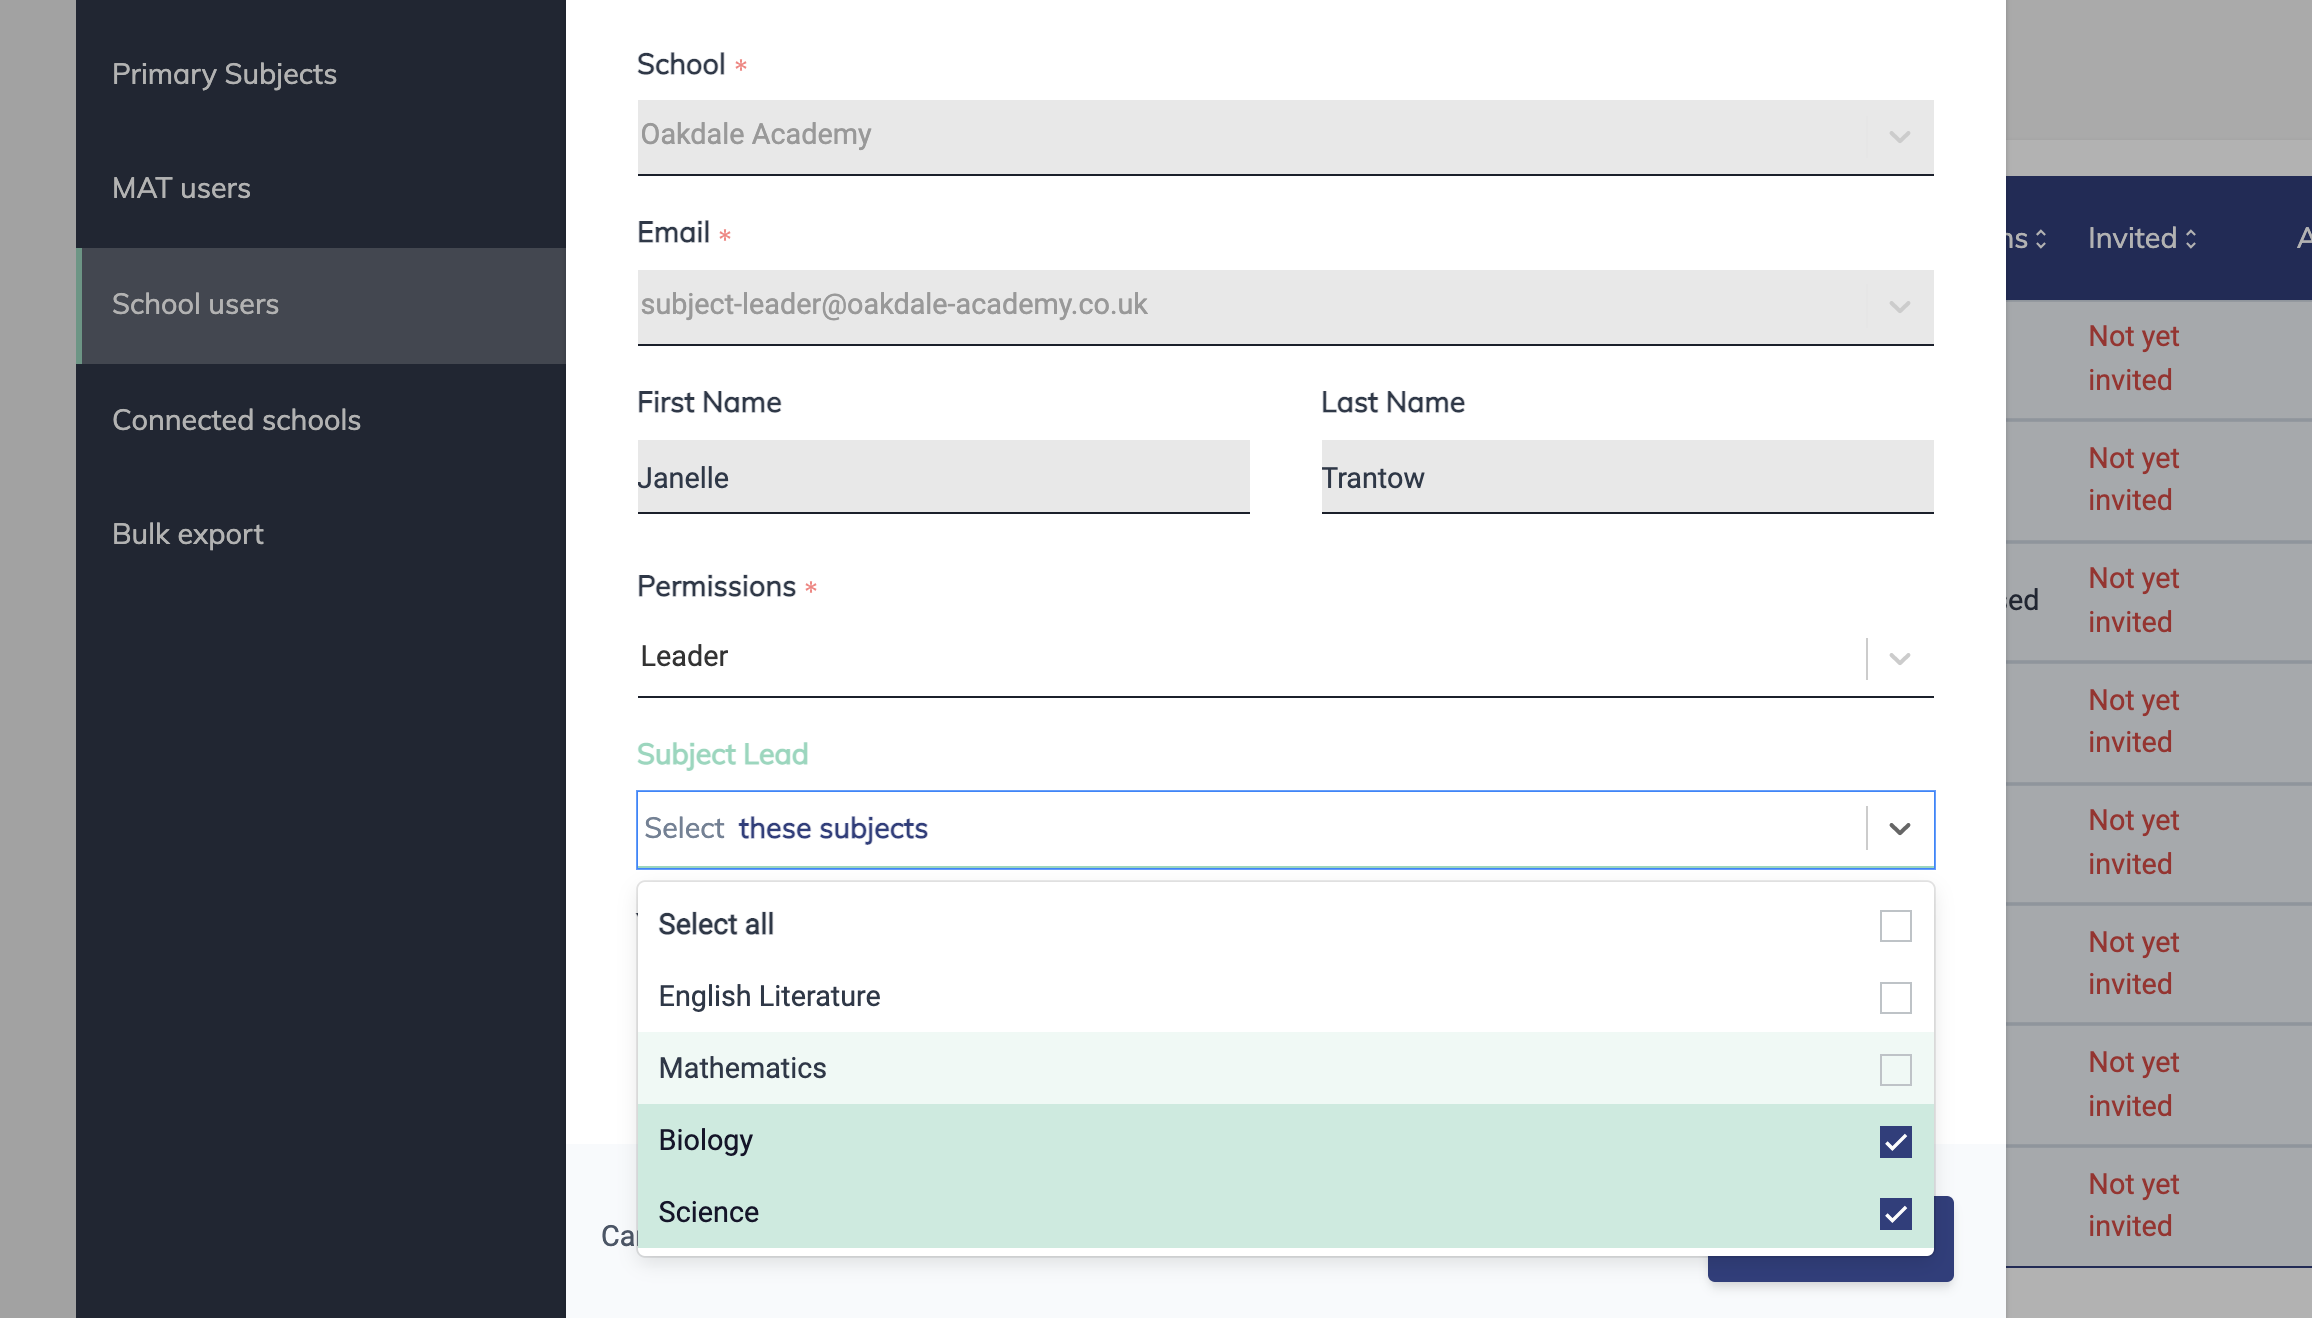Image resolution: width=2312 pixels, height=1318 pixels.
Task: Click the these subjects link
Action: click(832, 828)
